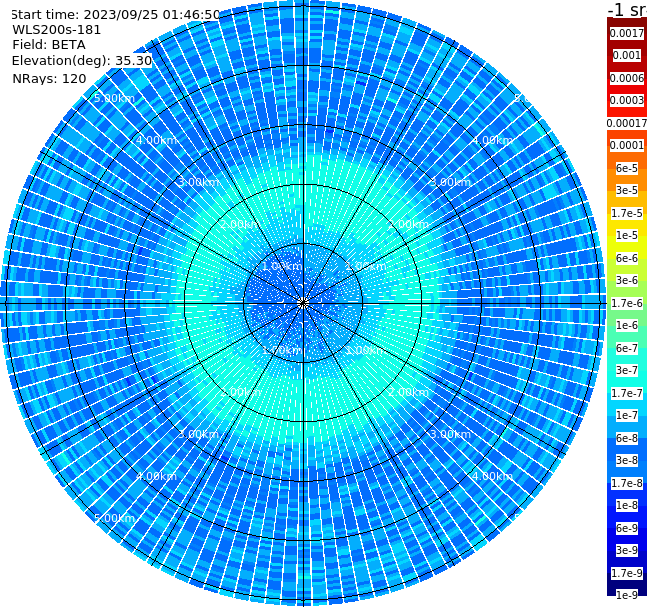
Task: Click the 6e-7 colorbar label
Action: [x=627, y=348]
